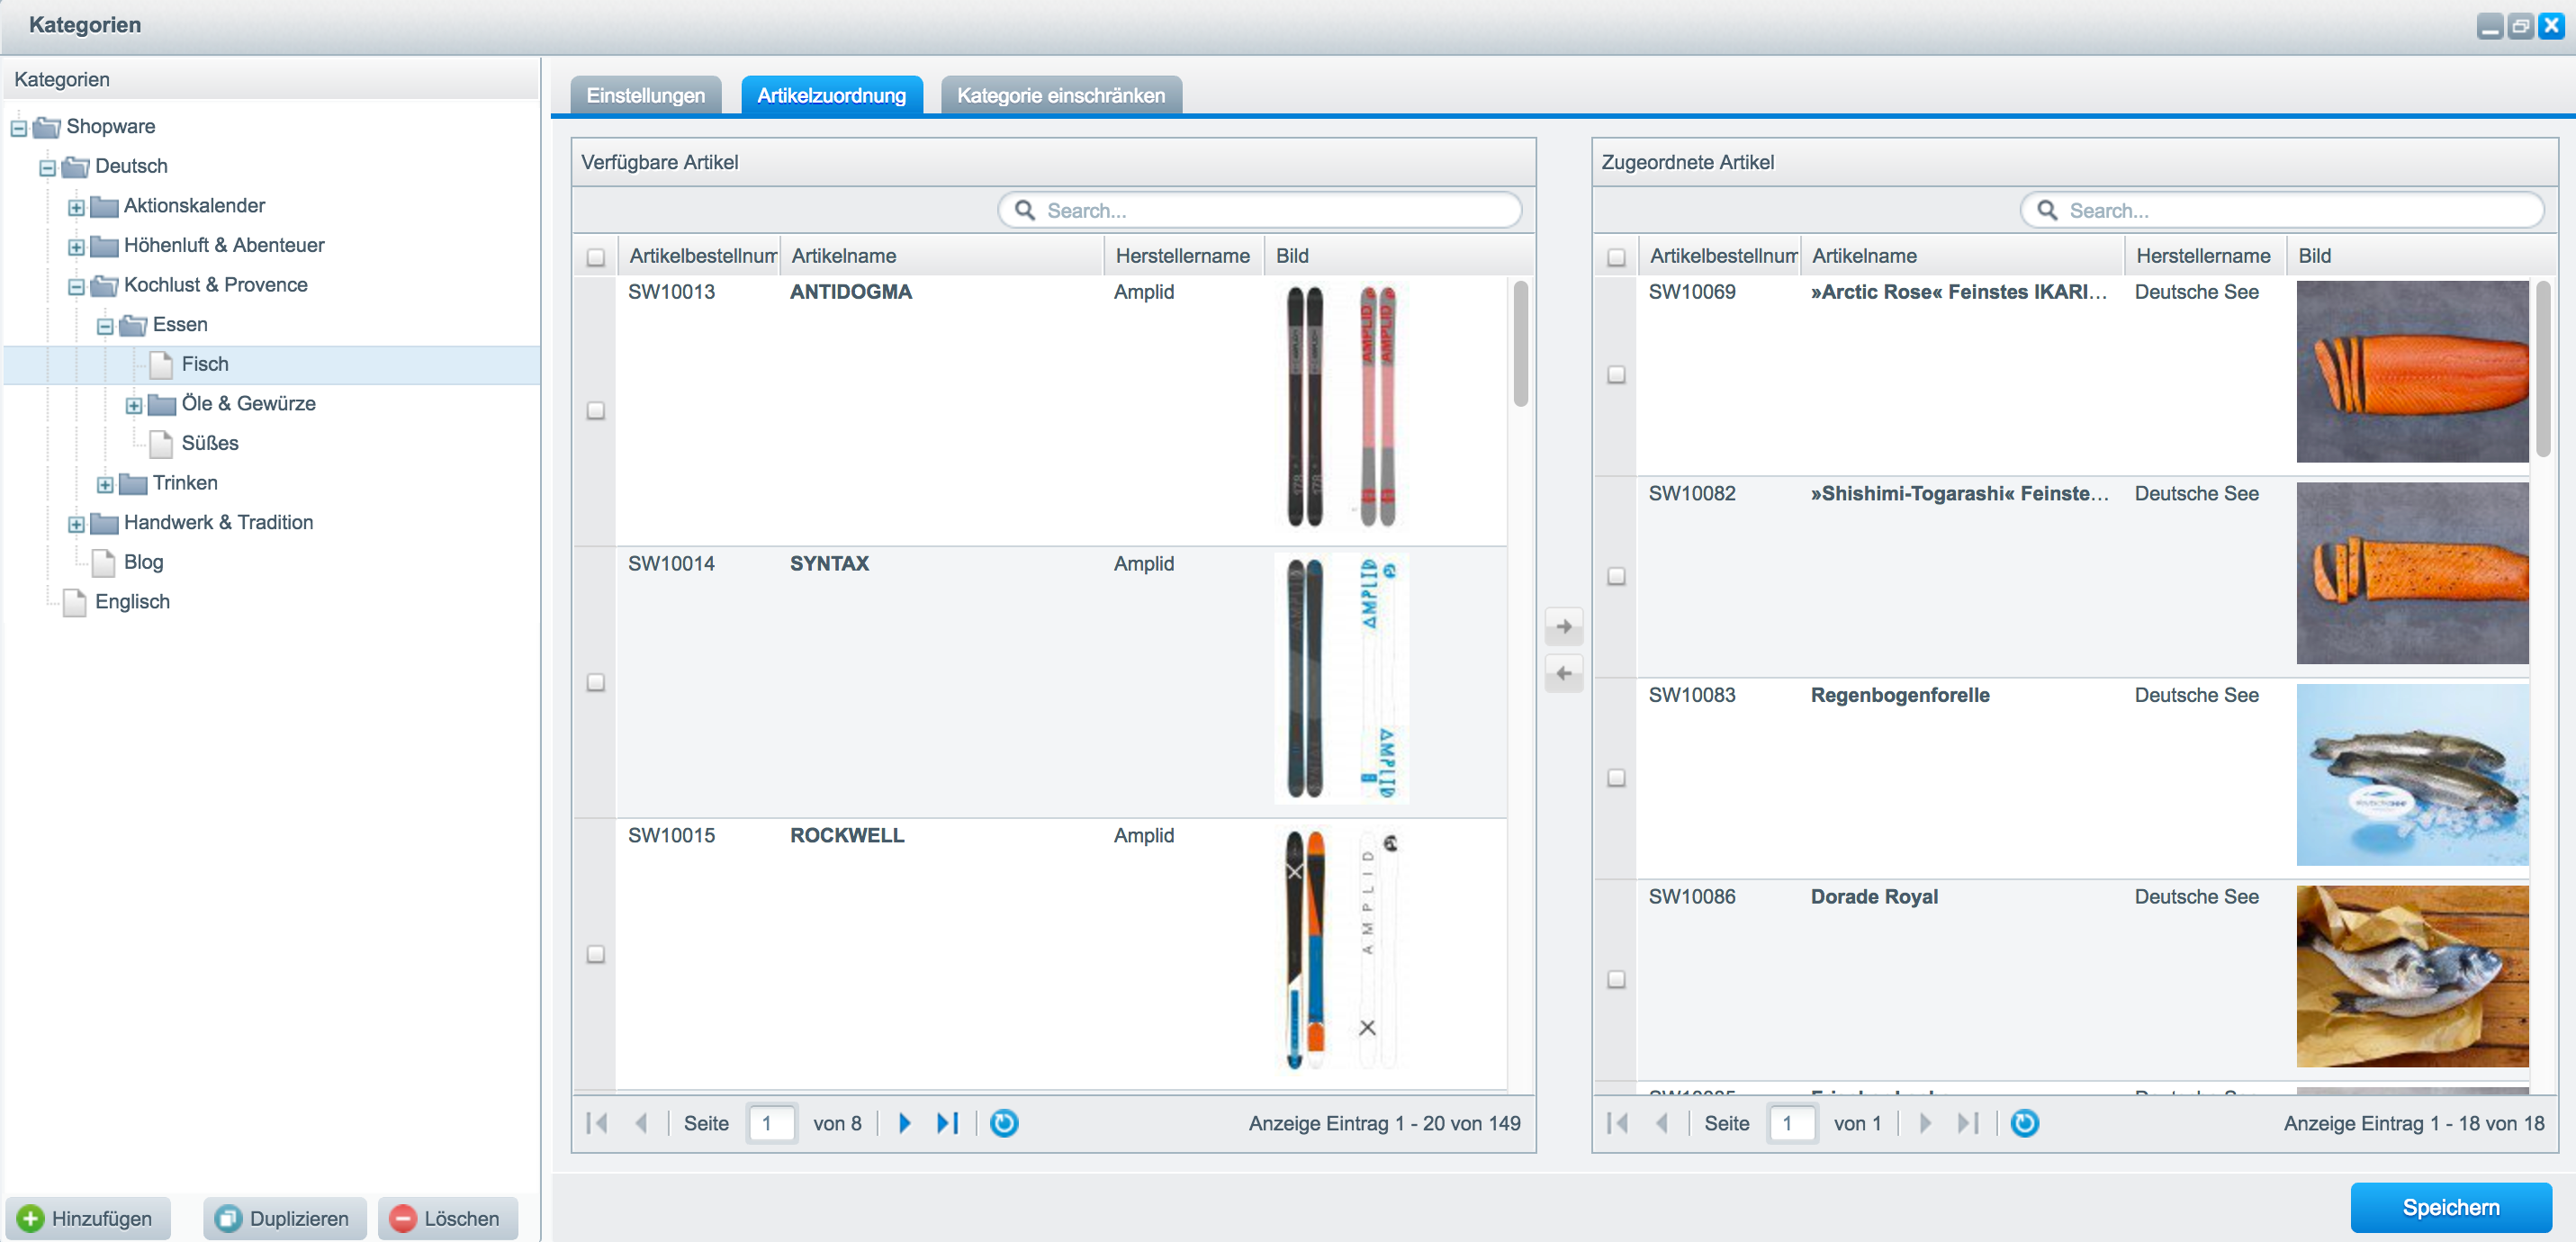Click Hinzufügen to add a category
The image size is (2576, 1242).
(x=87, y=1218)
